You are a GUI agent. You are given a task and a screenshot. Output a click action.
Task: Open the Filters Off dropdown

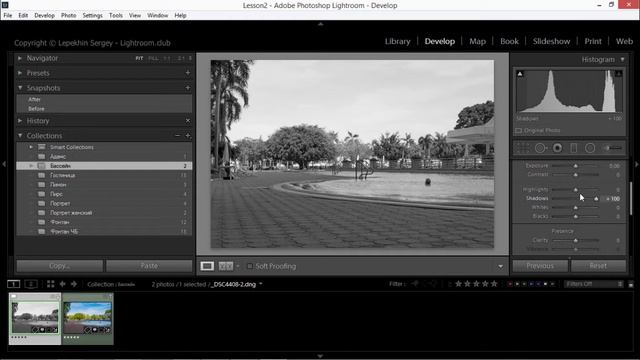(594, 284)
